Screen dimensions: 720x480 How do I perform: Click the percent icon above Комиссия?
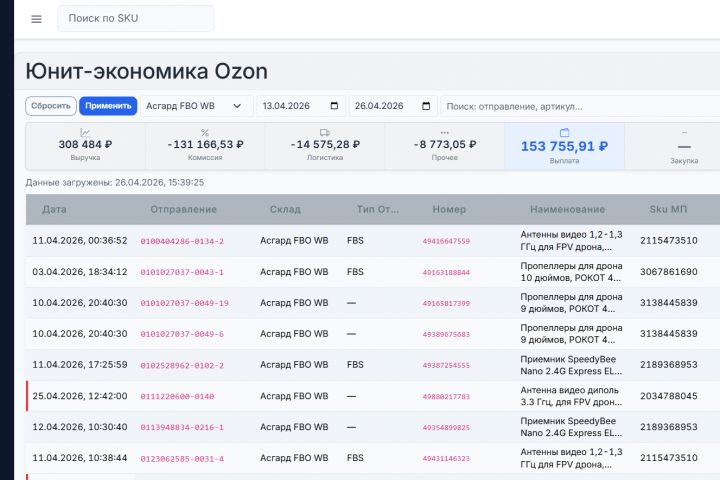[205, 132]
